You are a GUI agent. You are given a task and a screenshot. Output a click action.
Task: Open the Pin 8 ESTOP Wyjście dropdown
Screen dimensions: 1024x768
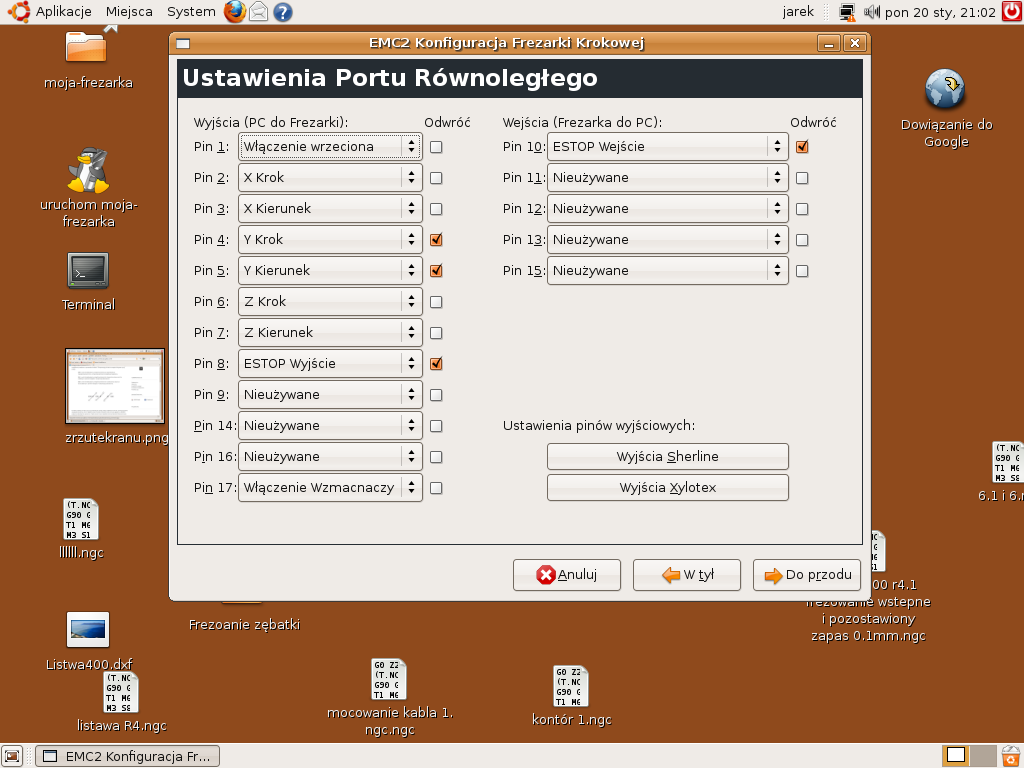coord(330,364)
